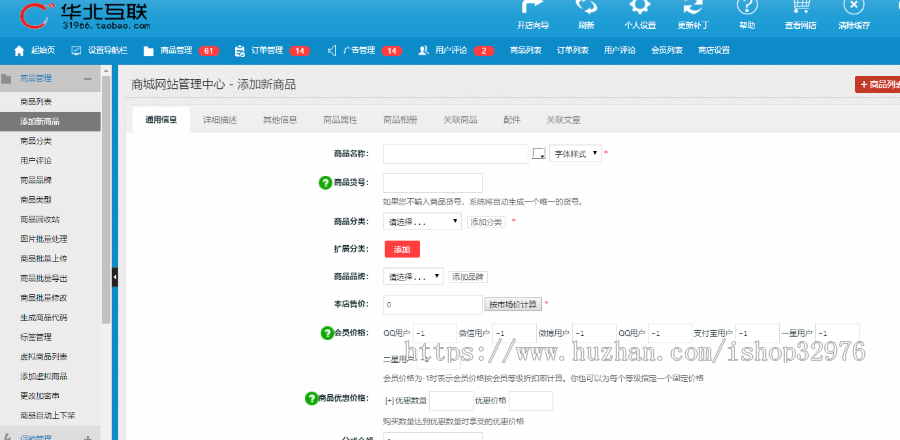Focus the 本店售价 input field
This screenshot has height=440, width=900.
point(433,305)
